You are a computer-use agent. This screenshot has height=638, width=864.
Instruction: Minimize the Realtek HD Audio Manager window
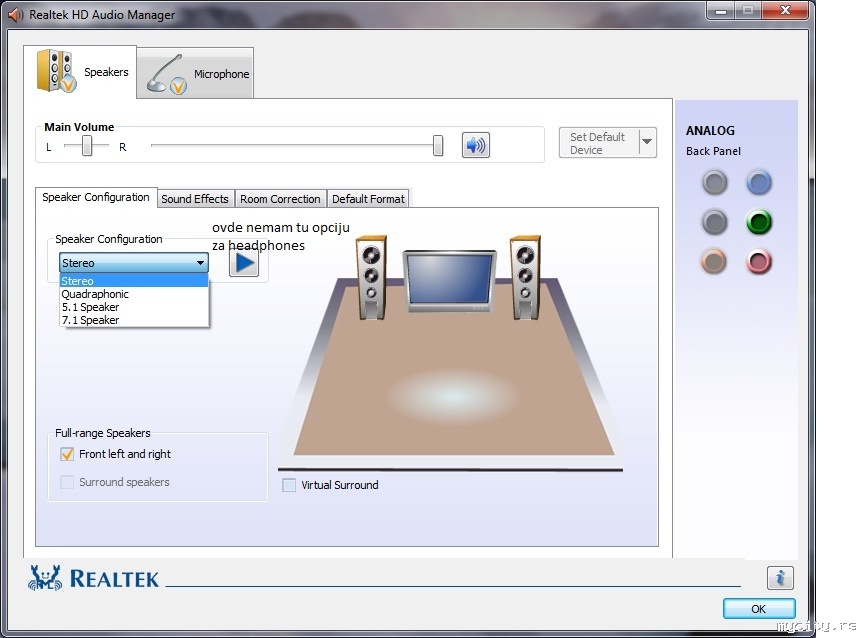tap(721, 10)
